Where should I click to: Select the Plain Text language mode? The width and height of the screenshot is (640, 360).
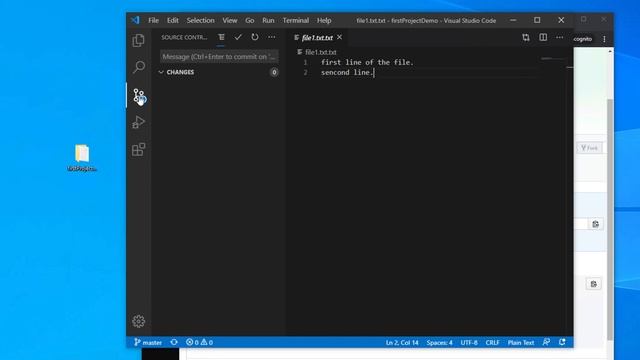pos(521,342)
